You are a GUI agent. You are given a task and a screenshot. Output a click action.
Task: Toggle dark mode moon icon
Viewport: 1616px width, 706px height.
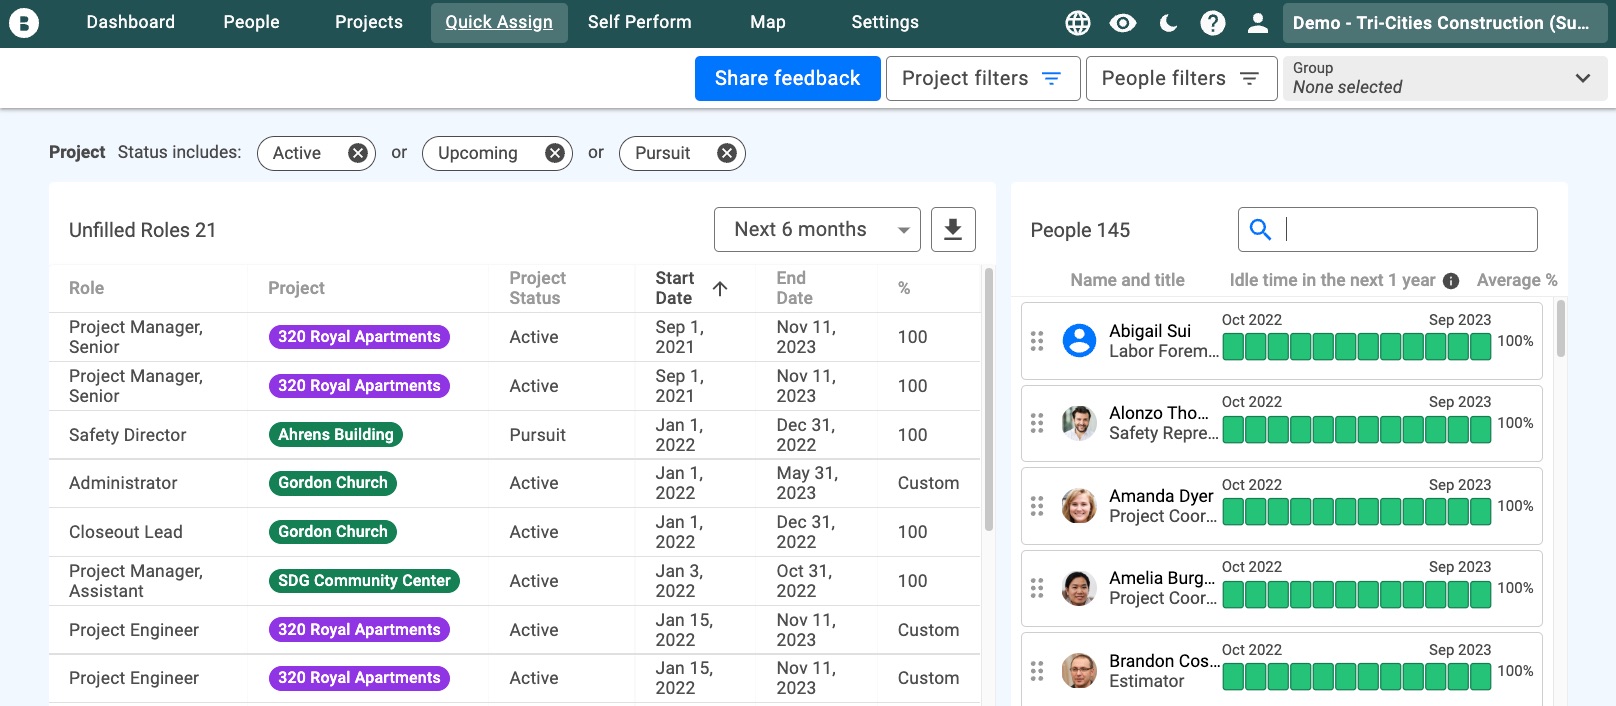(1168, 23)
